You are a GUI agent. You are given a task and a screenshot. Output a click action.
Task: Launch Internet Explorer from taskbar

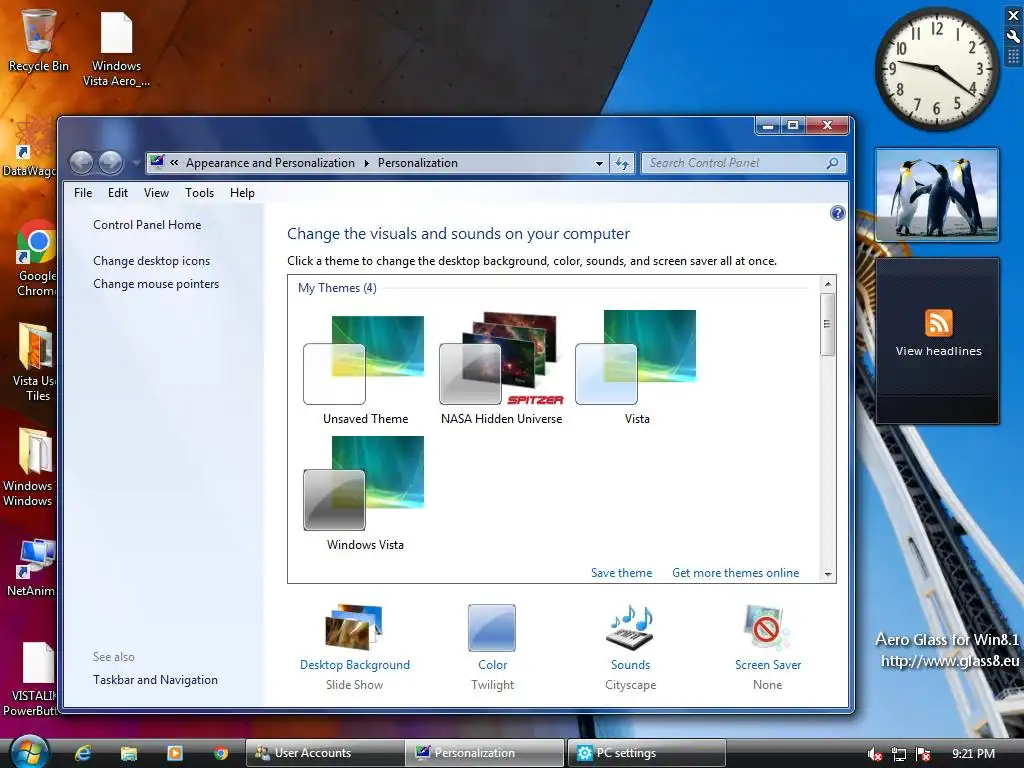tap(83, 753)
